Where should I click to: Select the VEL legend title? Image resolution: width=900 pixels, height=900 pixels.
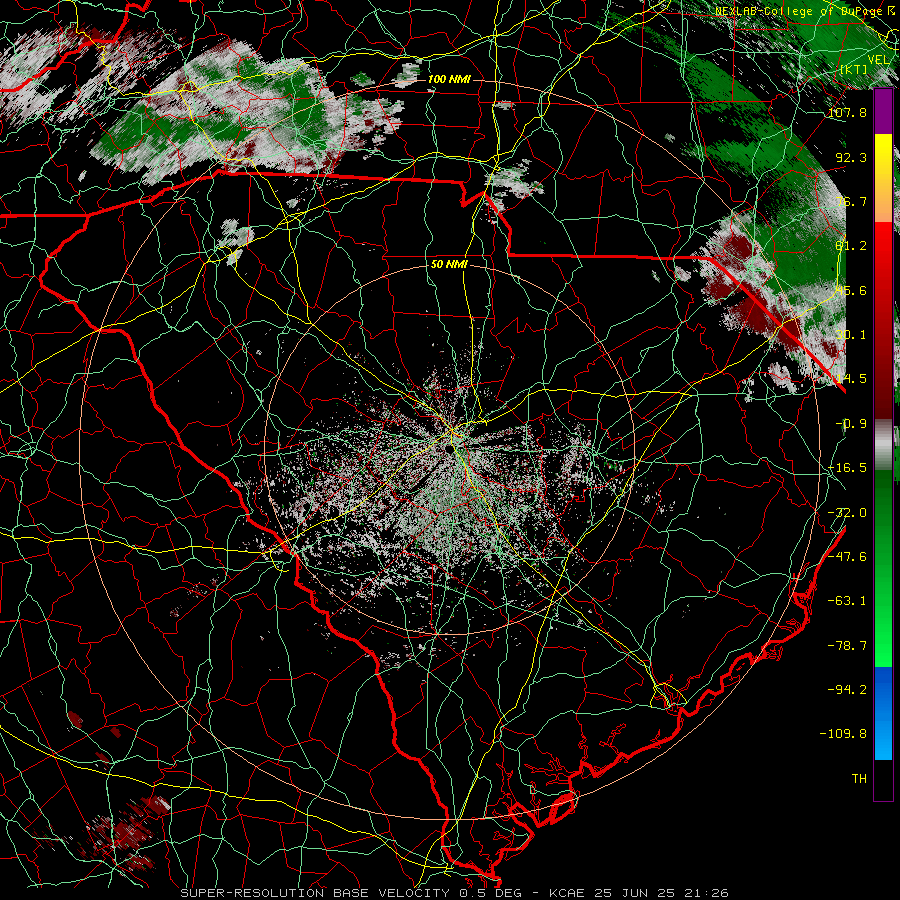click(878, 59)
